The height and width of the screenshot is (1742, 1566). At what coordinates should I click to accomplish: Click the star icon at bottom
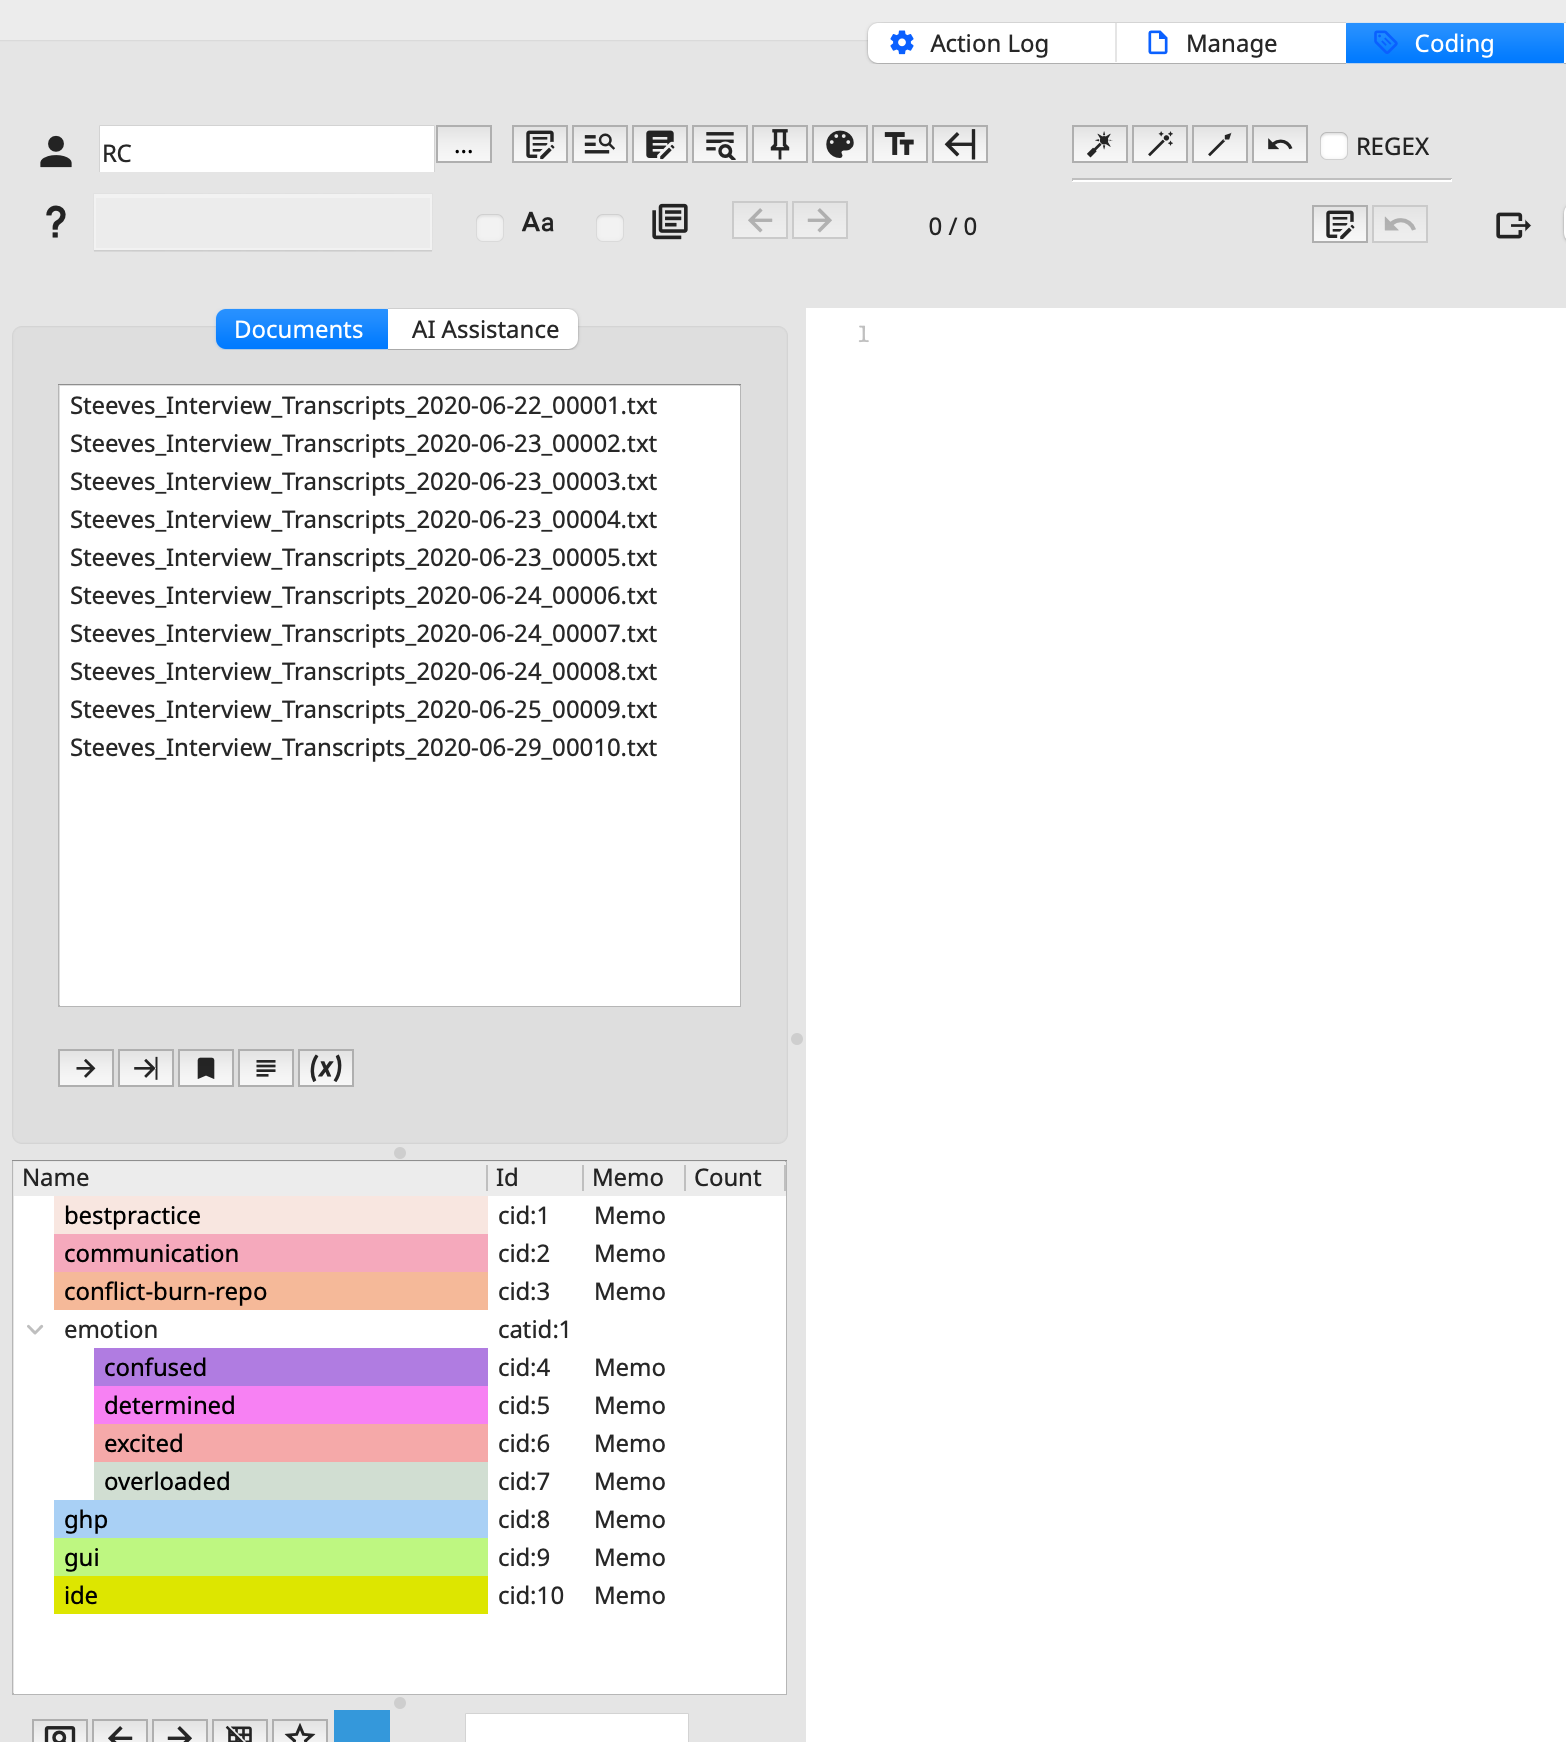pos(299,1731)
